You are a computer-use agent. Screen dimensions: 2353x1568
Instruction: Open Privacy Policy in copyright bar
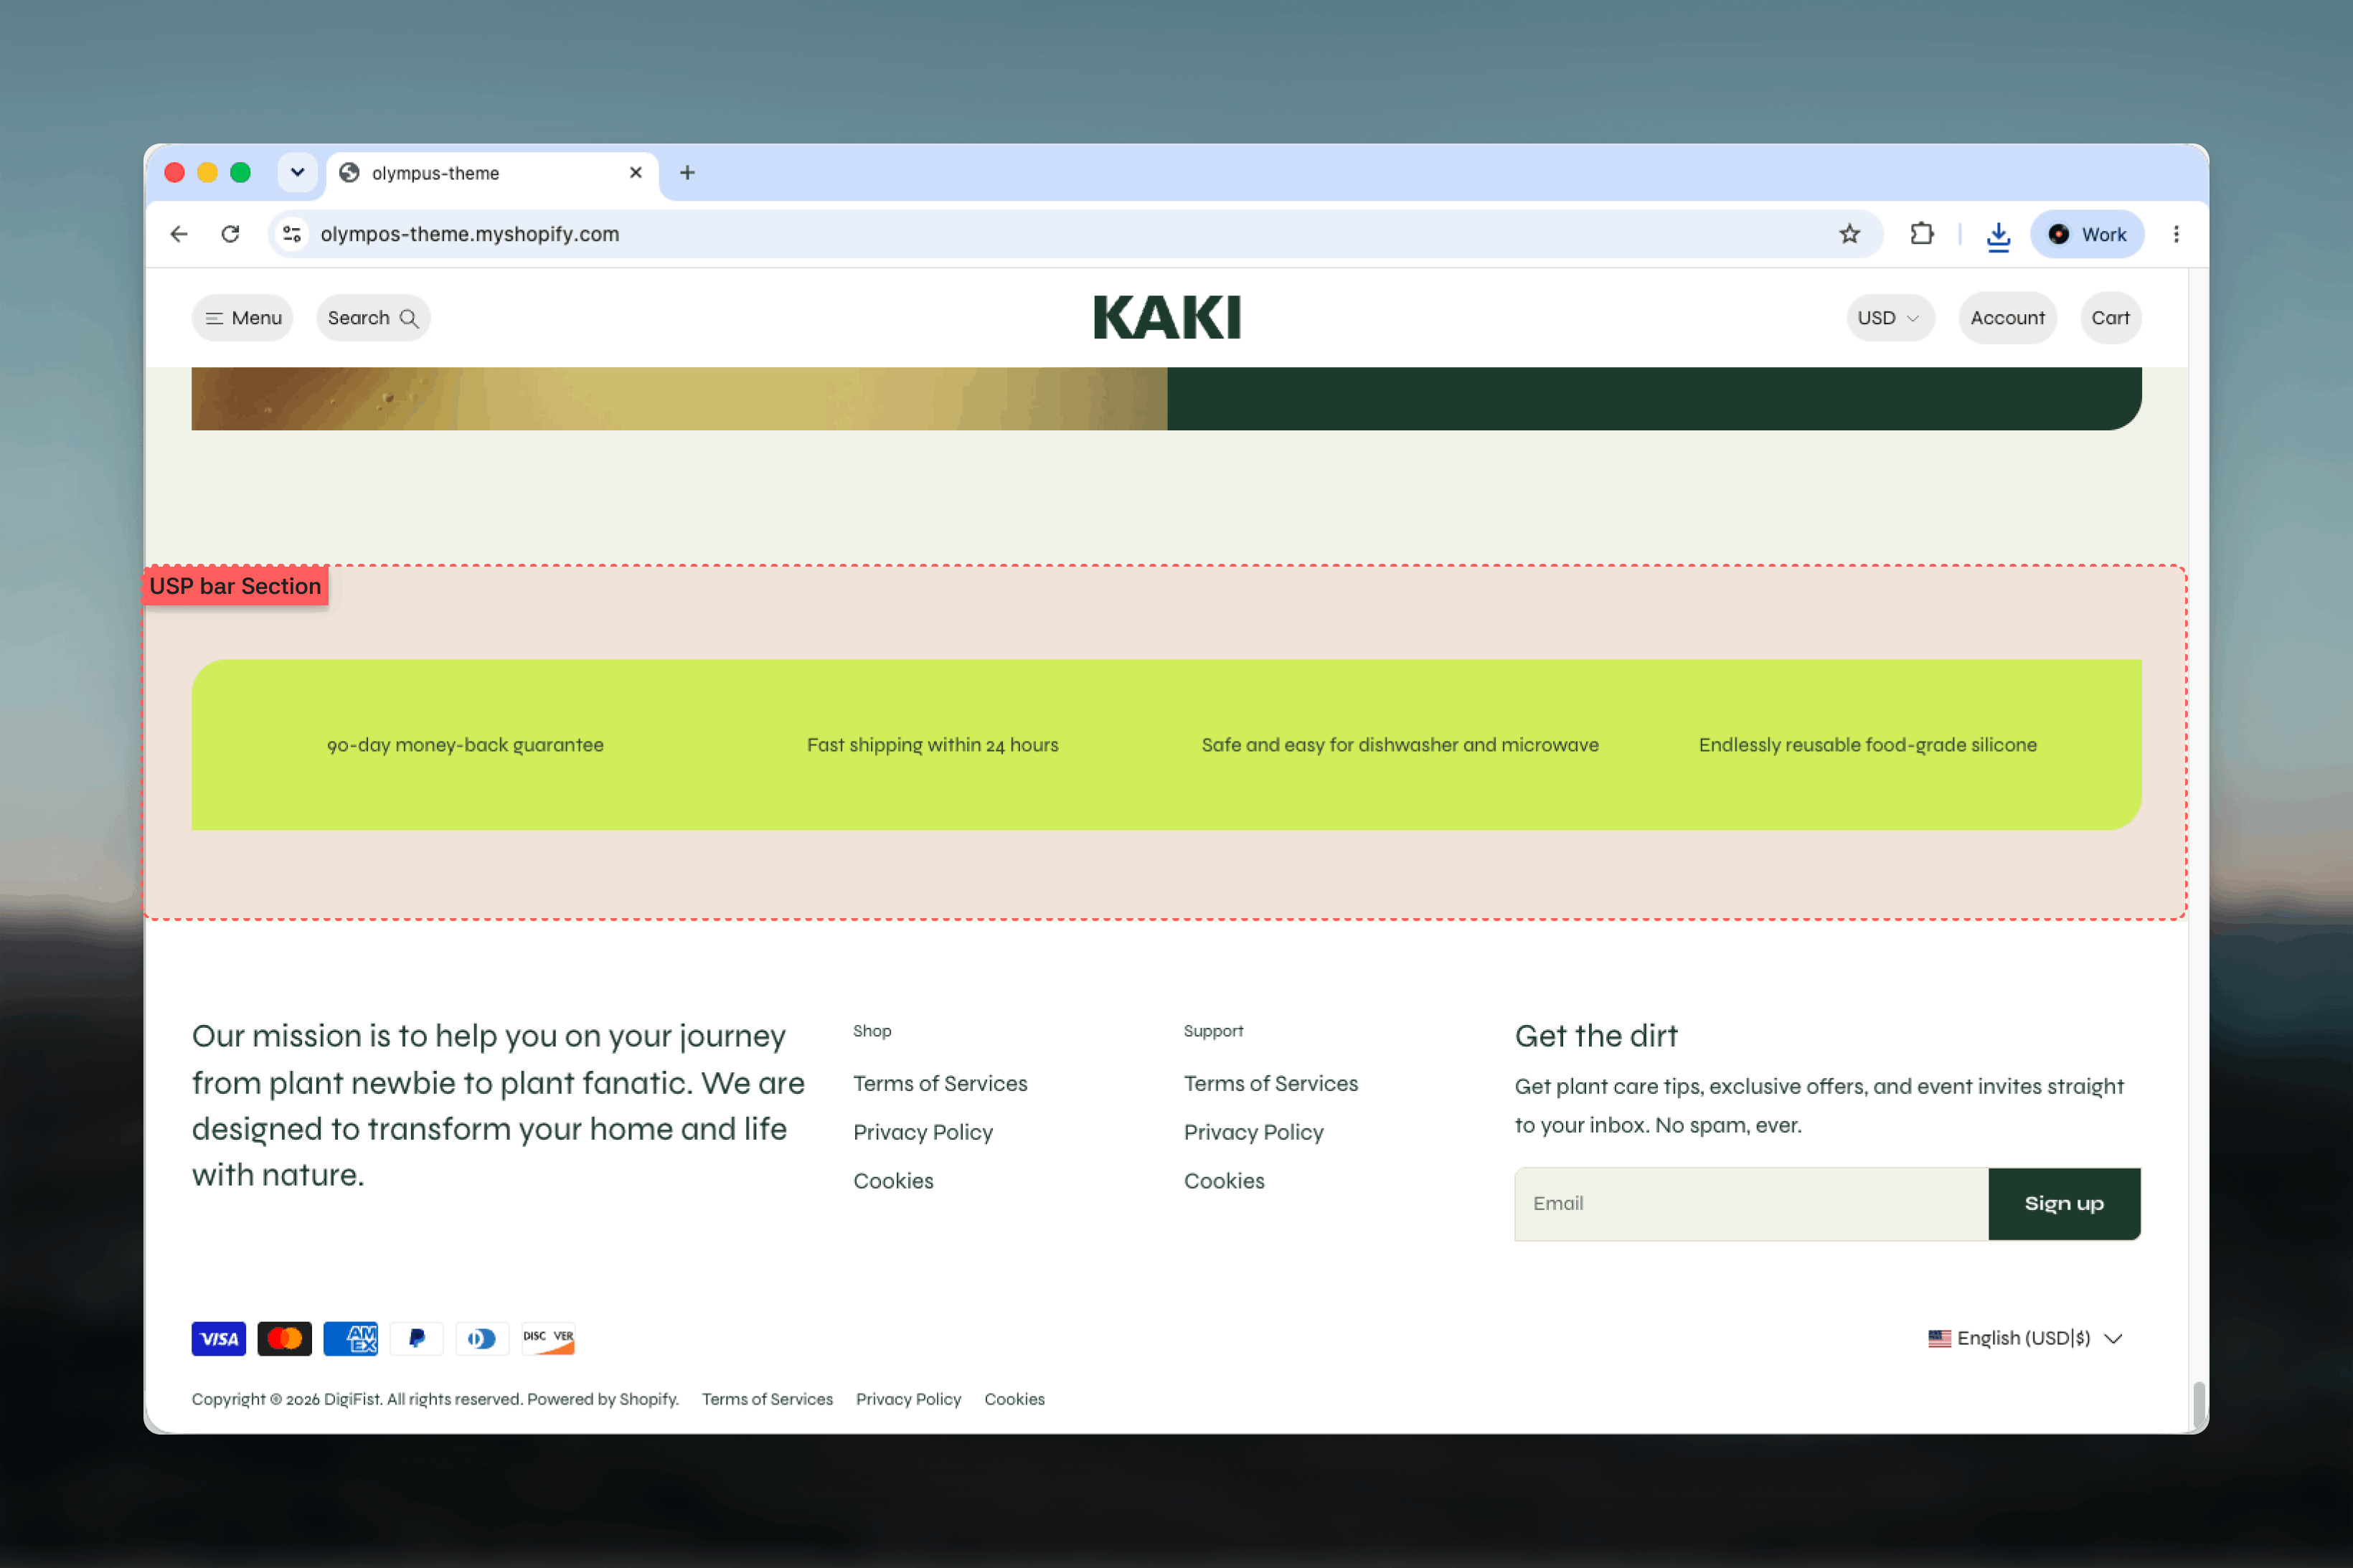[908, 1399]
